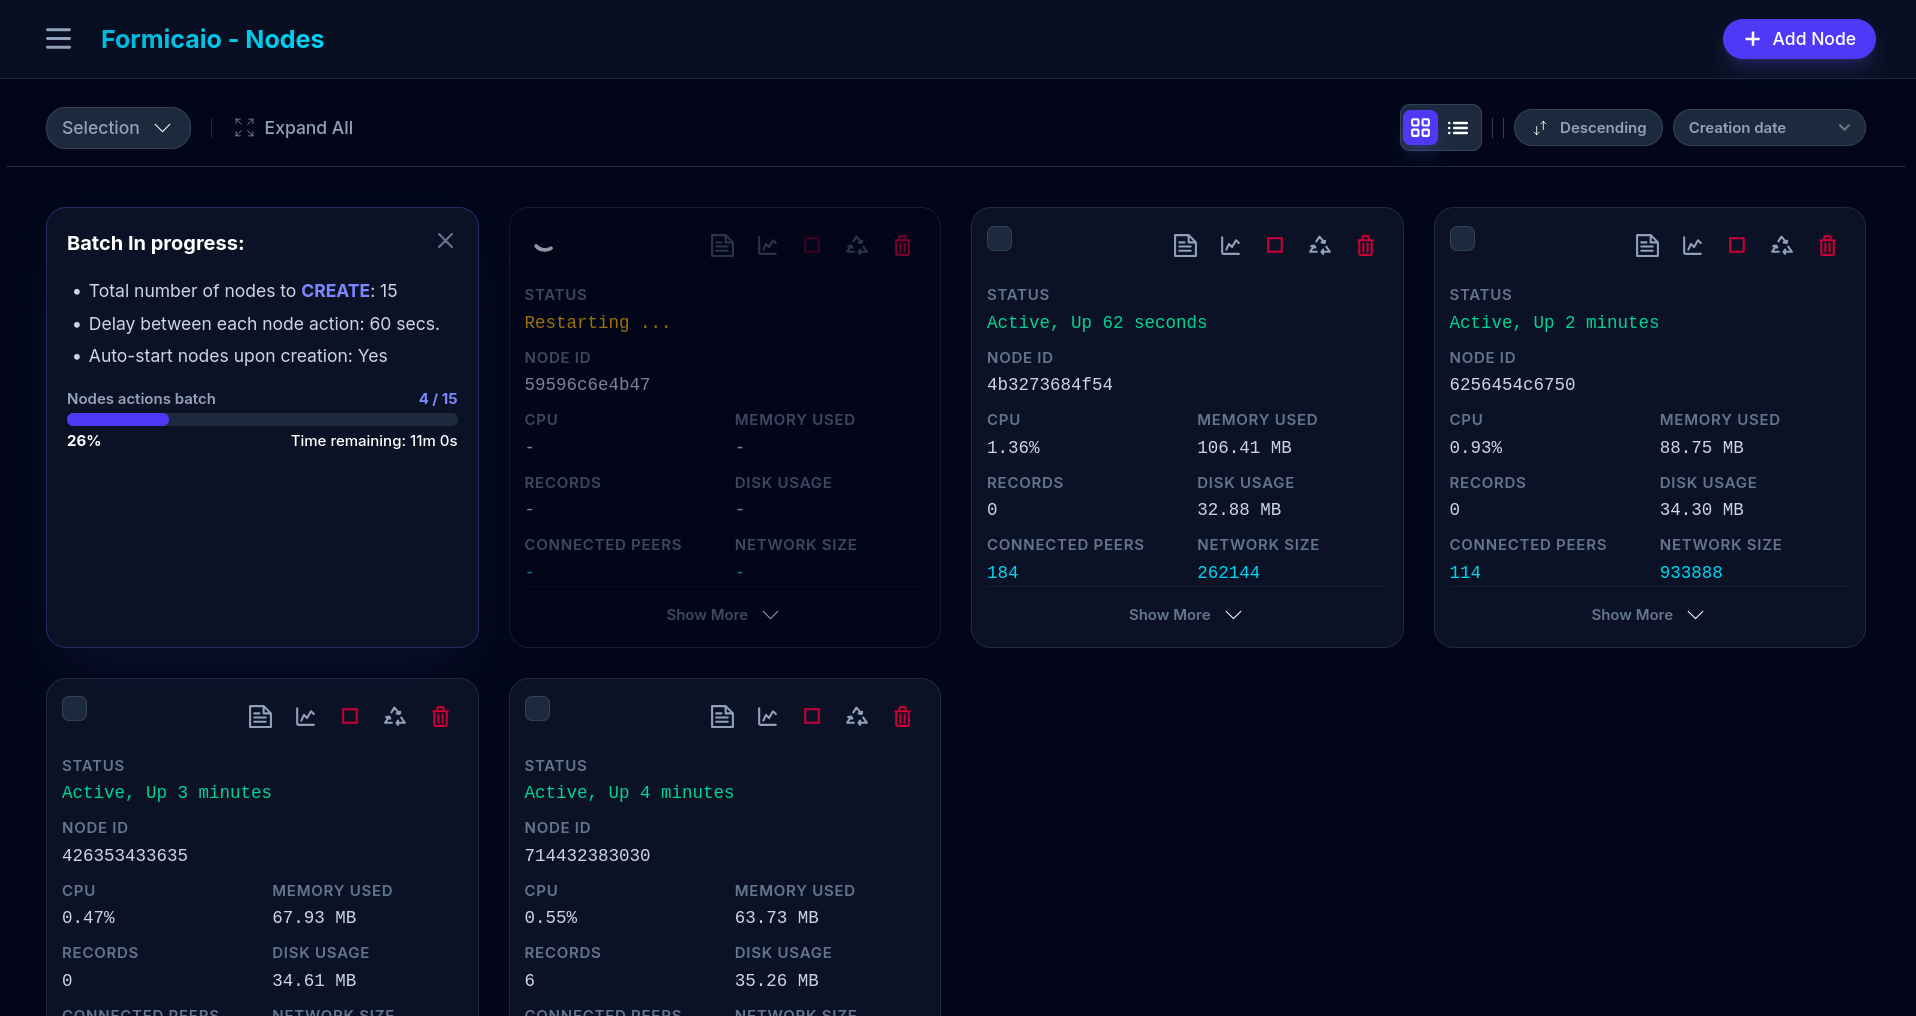1916x1016 pixels.
Task: Click node ID 4b3273684f54 text
Action: pyautogui.click(x=1050, y=385)
